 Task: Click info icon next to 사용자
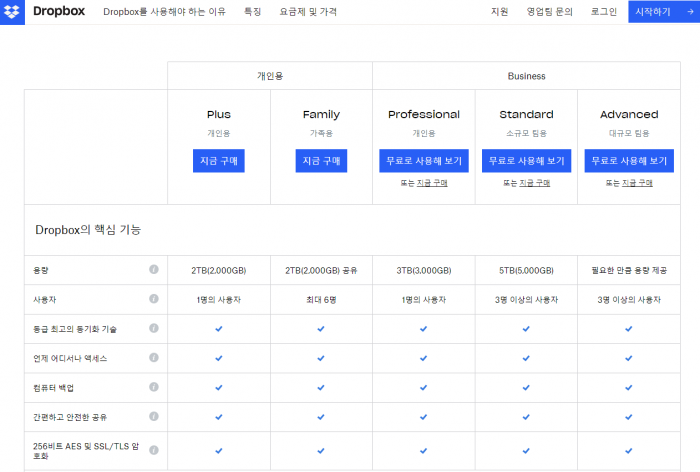click(154, 299)
